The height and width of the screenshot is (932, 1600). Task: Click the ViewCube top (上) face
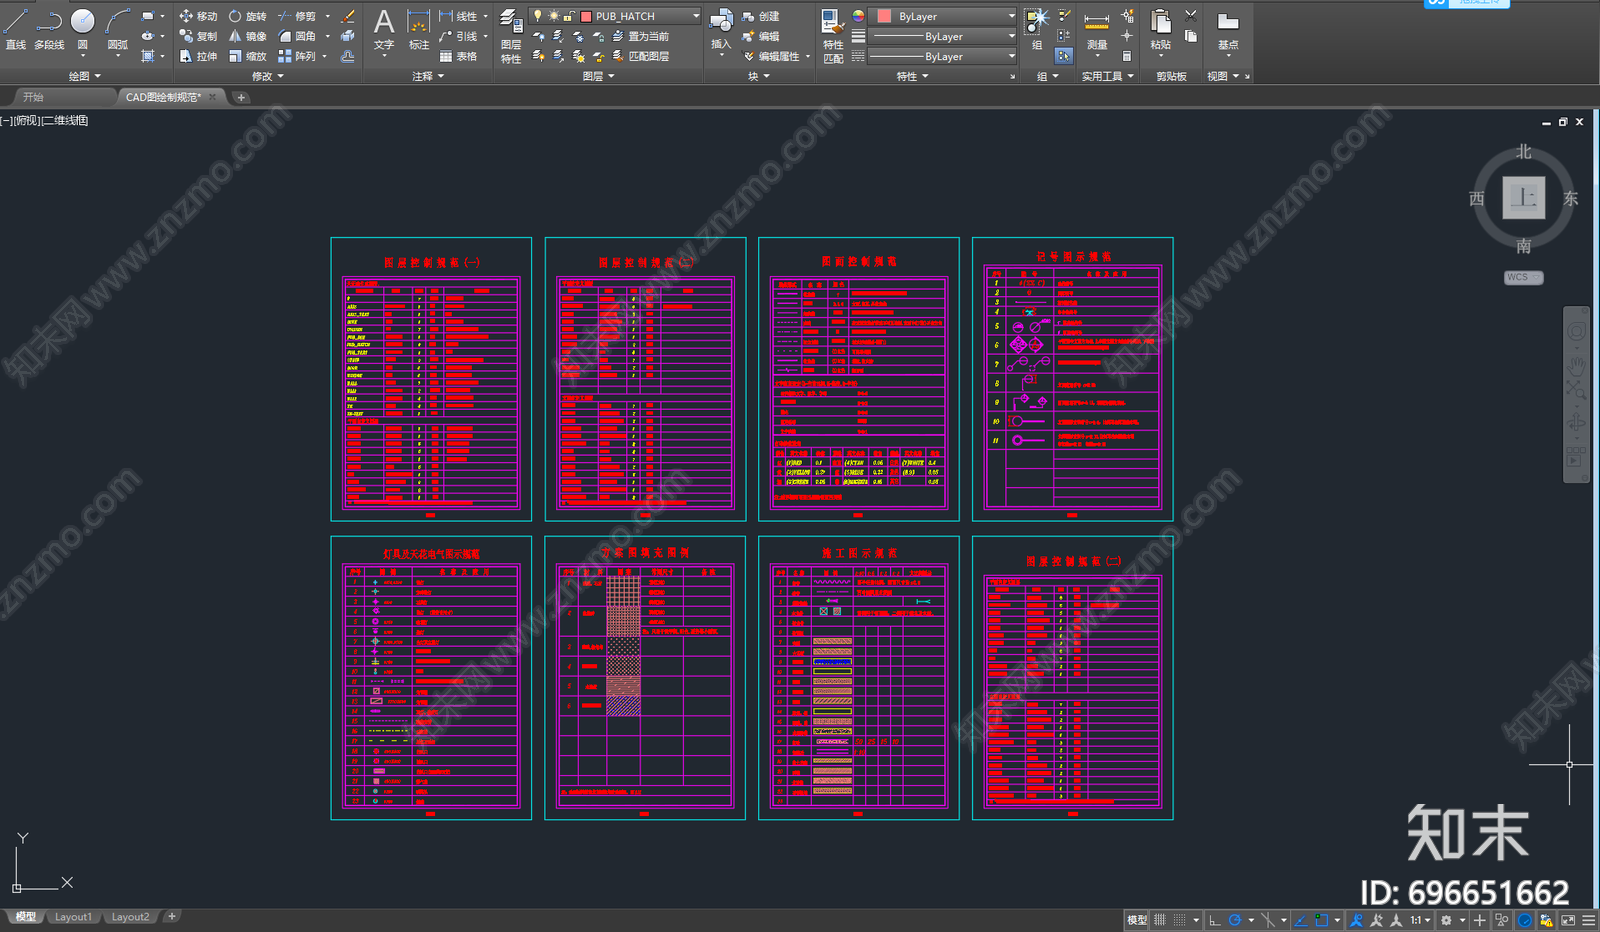(1523, 198)
